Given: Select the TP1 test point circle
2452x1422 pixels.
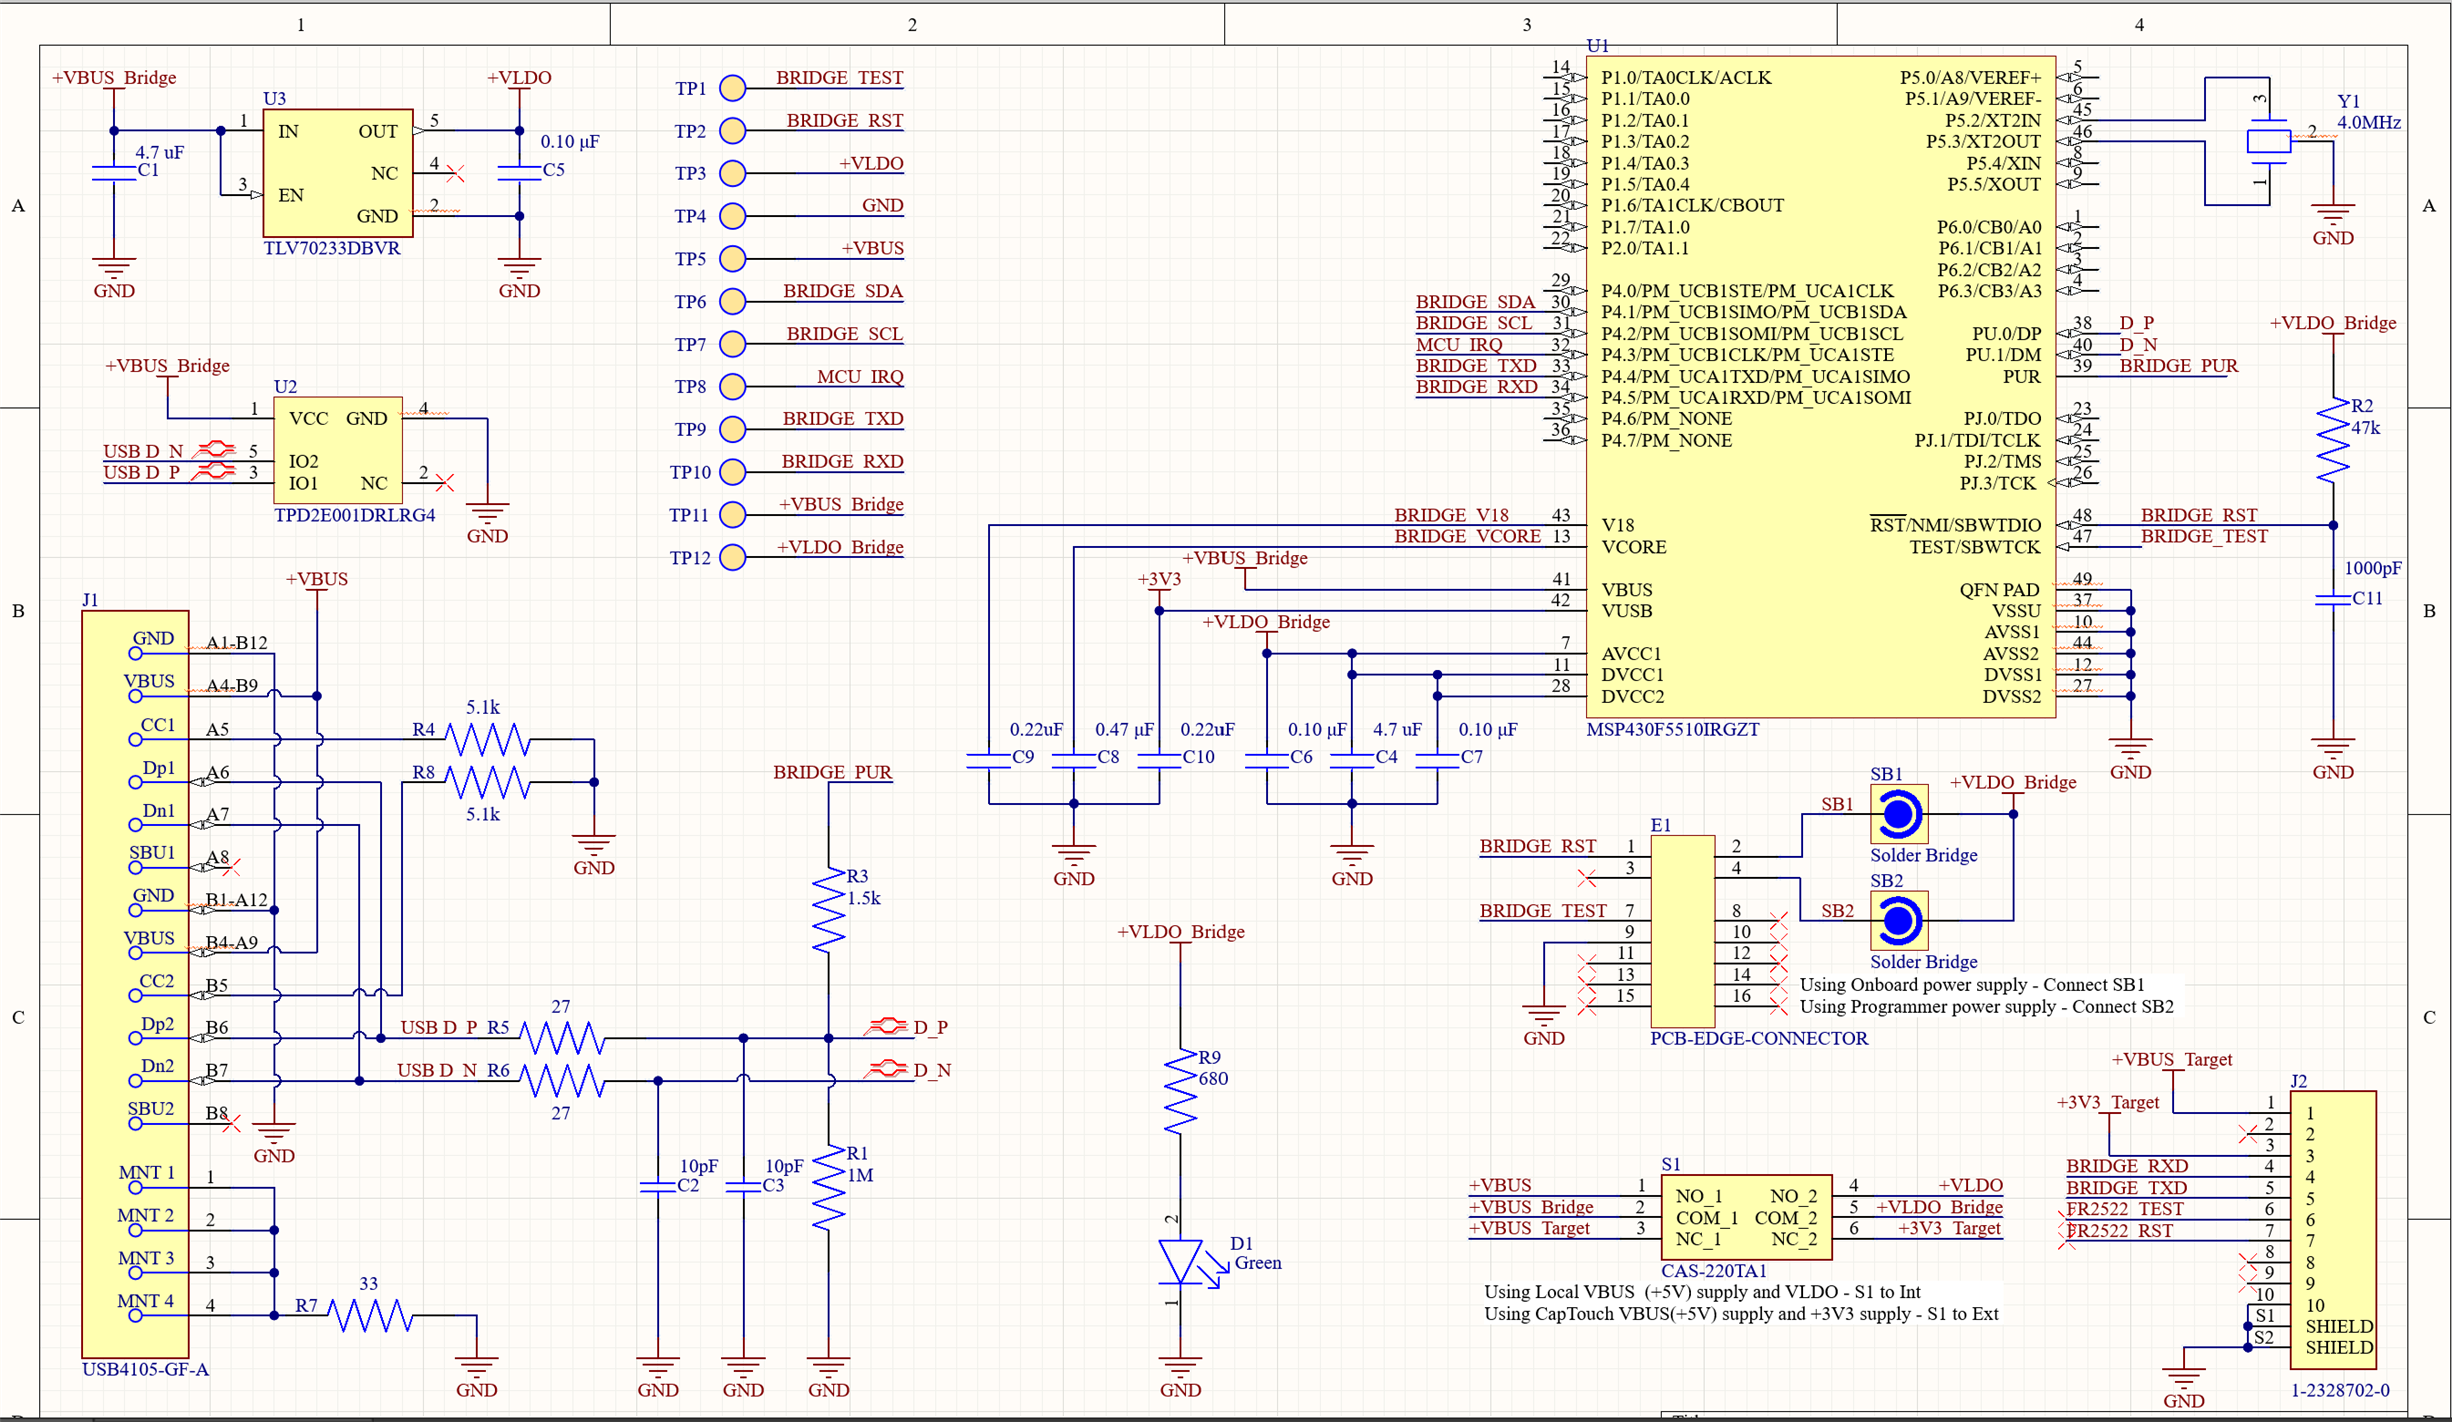Looking at the screenshot, I should point(733,88).
